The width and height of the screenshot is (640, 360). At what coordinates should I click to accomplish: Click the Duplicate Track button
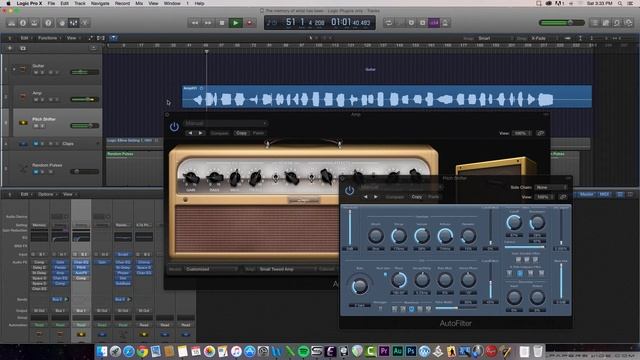(23, 48)
